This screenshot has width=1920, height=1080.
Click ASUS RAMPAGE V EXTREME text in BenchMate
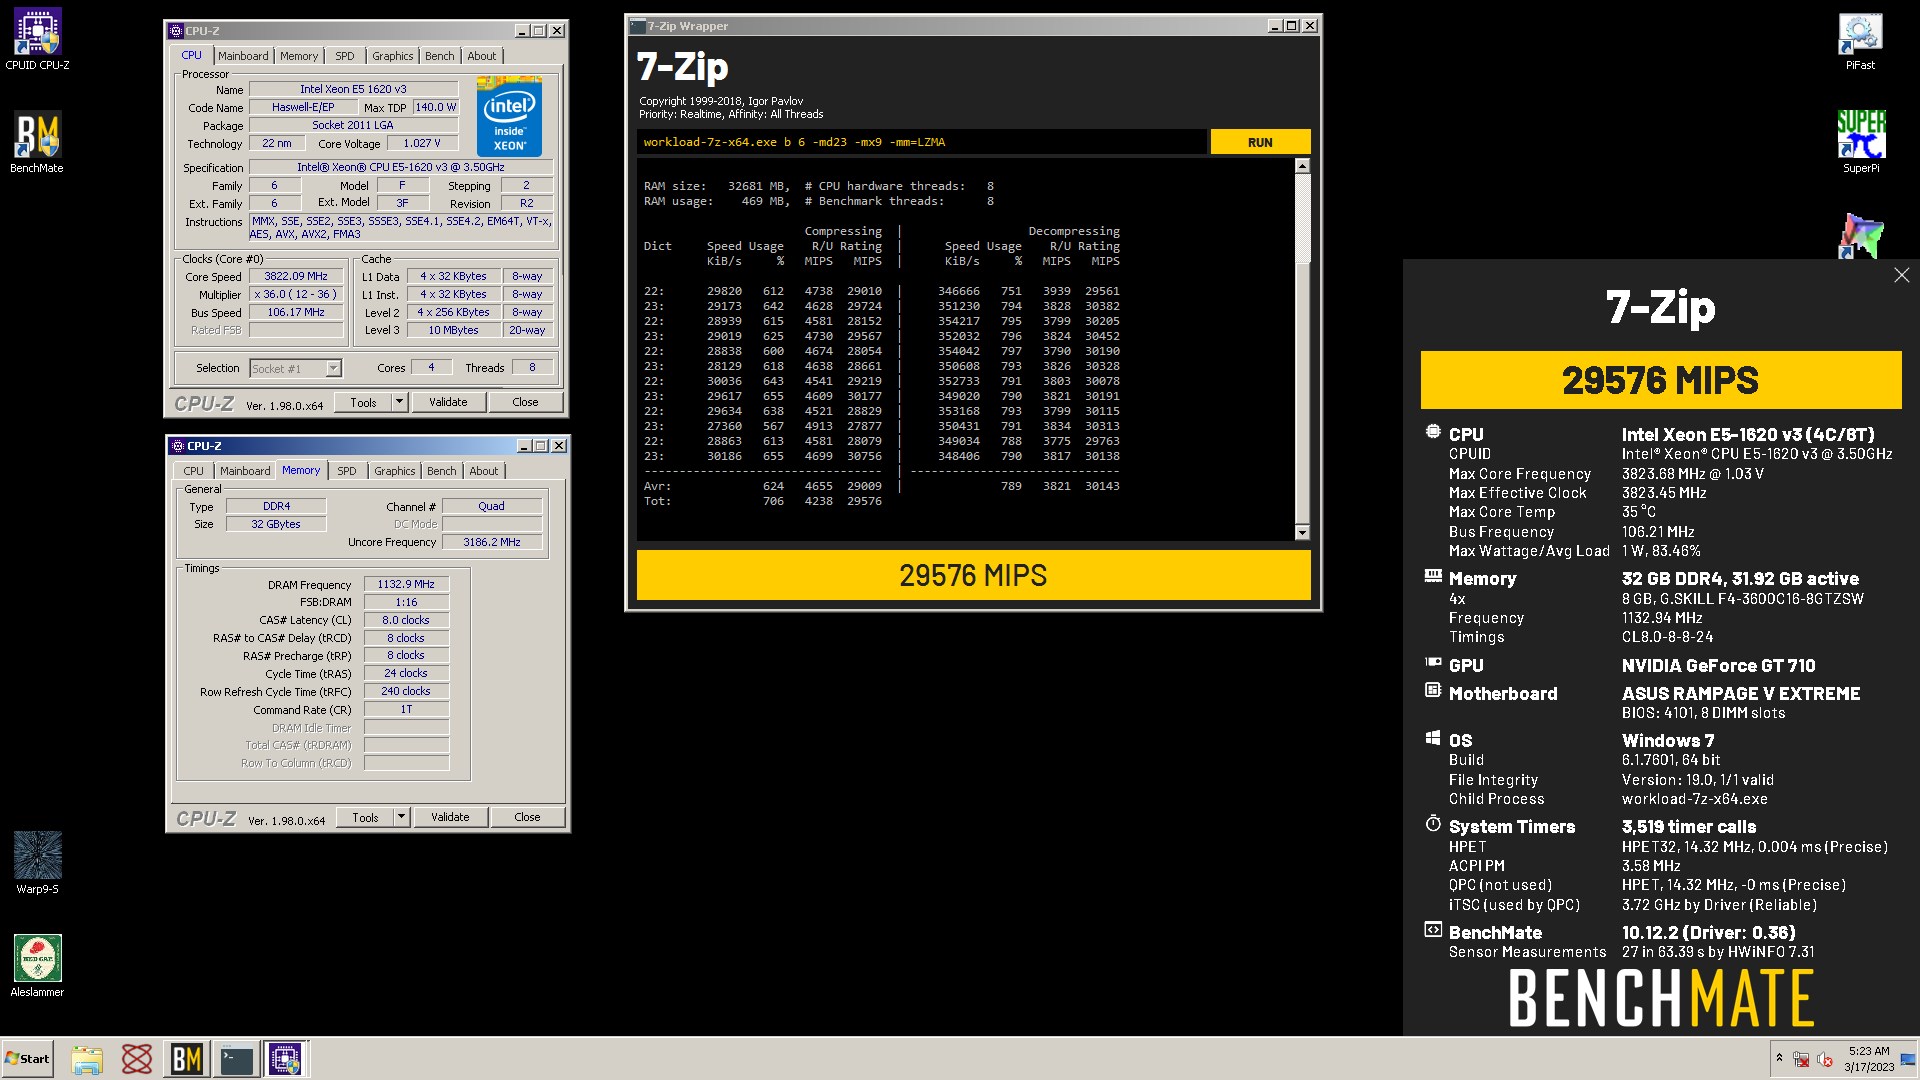[x=1741, y=693]
